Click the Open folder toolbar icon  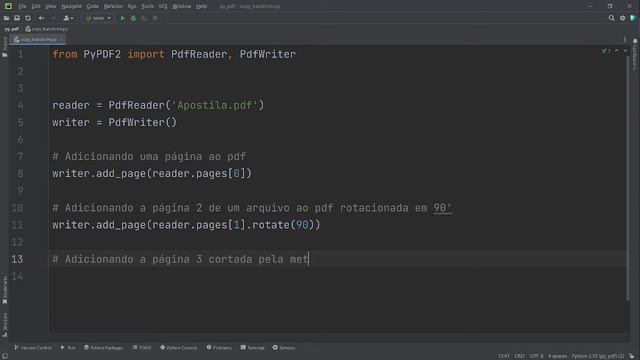pyautogui.click(x=6, y=18)
